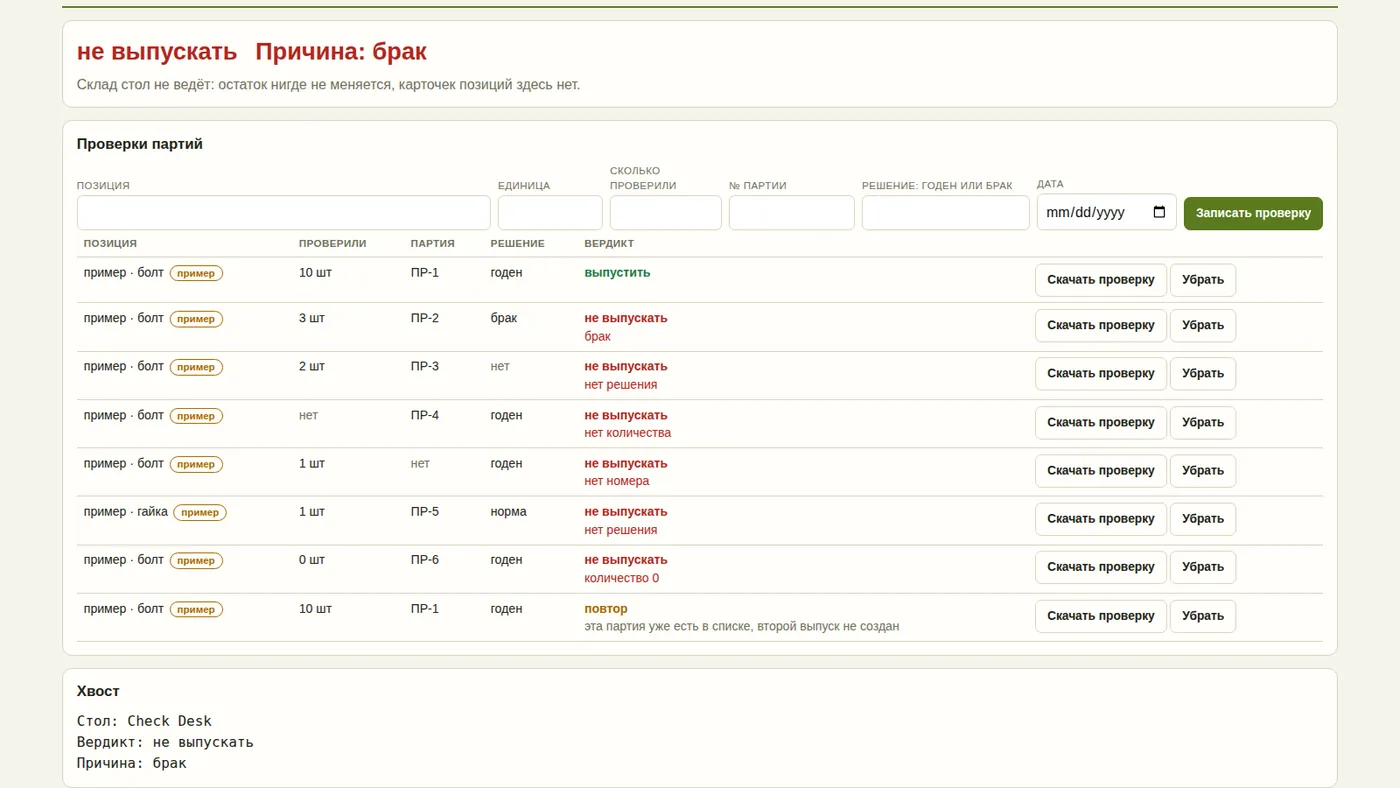Download the check for batch ПР-2

tap(1101, 326)
